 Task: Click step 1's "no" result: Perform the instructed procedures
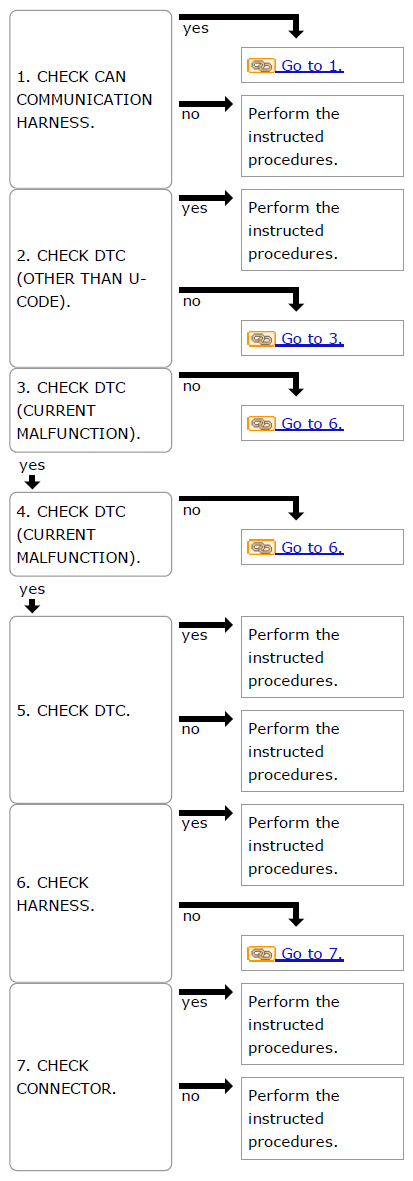click(x=323, y=136)
